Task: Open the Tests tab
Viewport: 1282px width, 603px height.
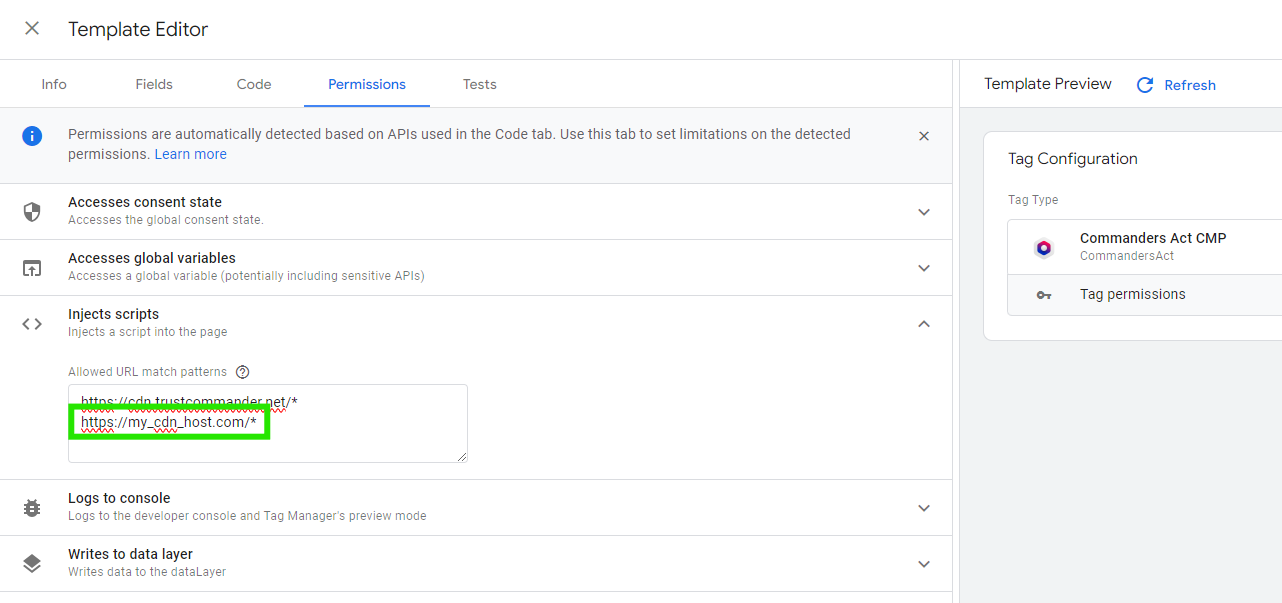Action: [479, 84]
